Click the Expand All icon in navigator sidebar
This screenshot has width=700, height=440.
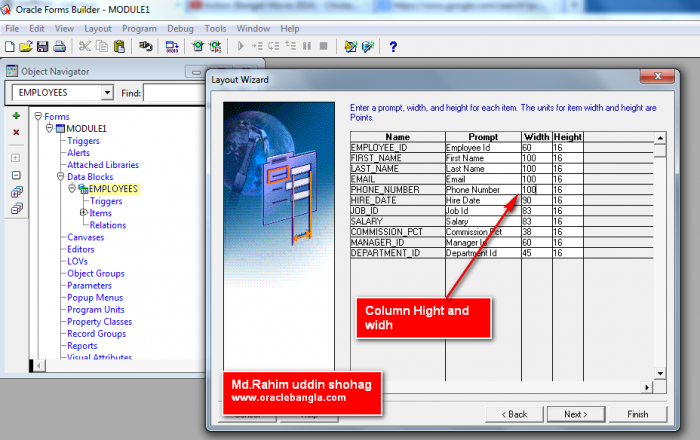click(17, 192)
